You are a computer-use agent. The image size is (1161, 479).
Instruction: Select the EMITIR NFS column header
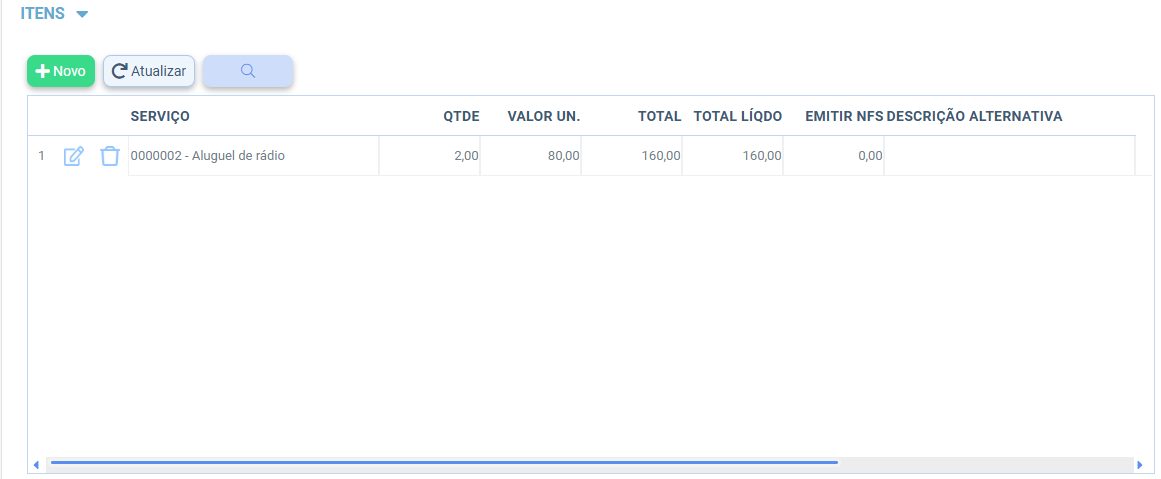843,116
